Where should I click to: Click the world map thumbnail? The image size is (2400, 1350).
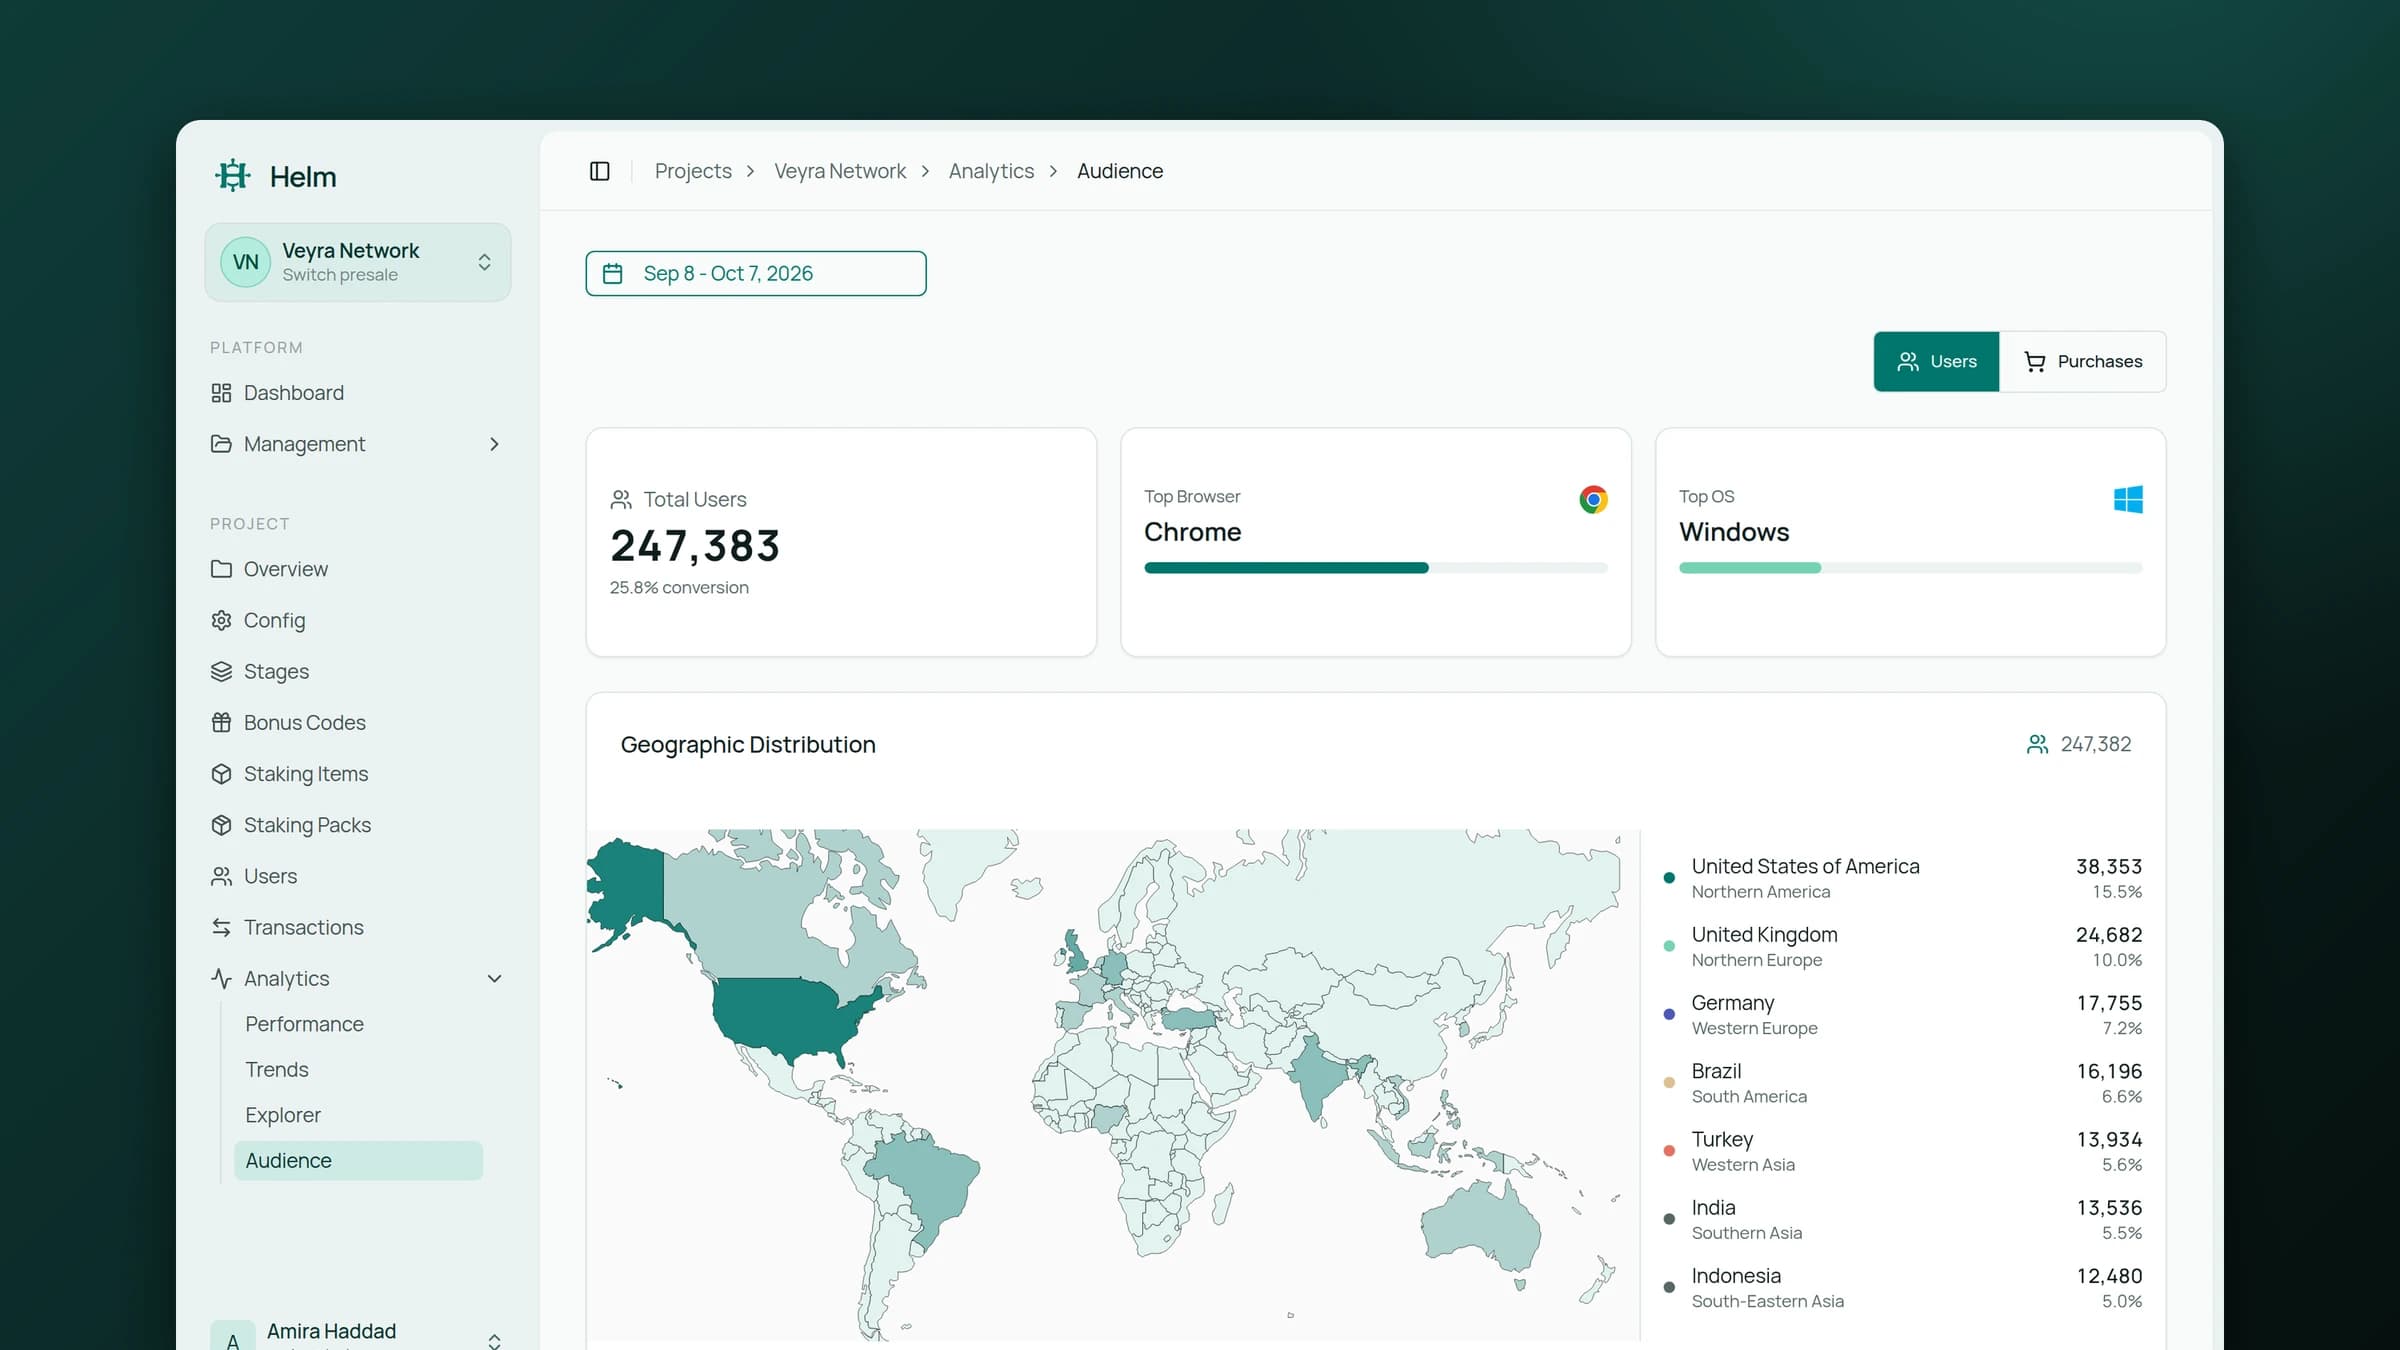click(1113, 1085)
